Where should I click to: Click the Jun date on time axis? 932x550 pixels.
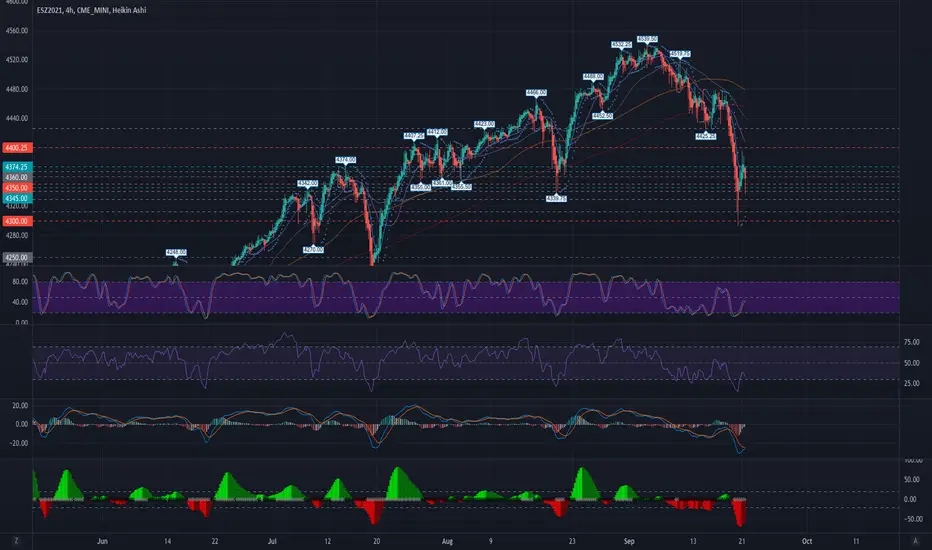[102, 541]
